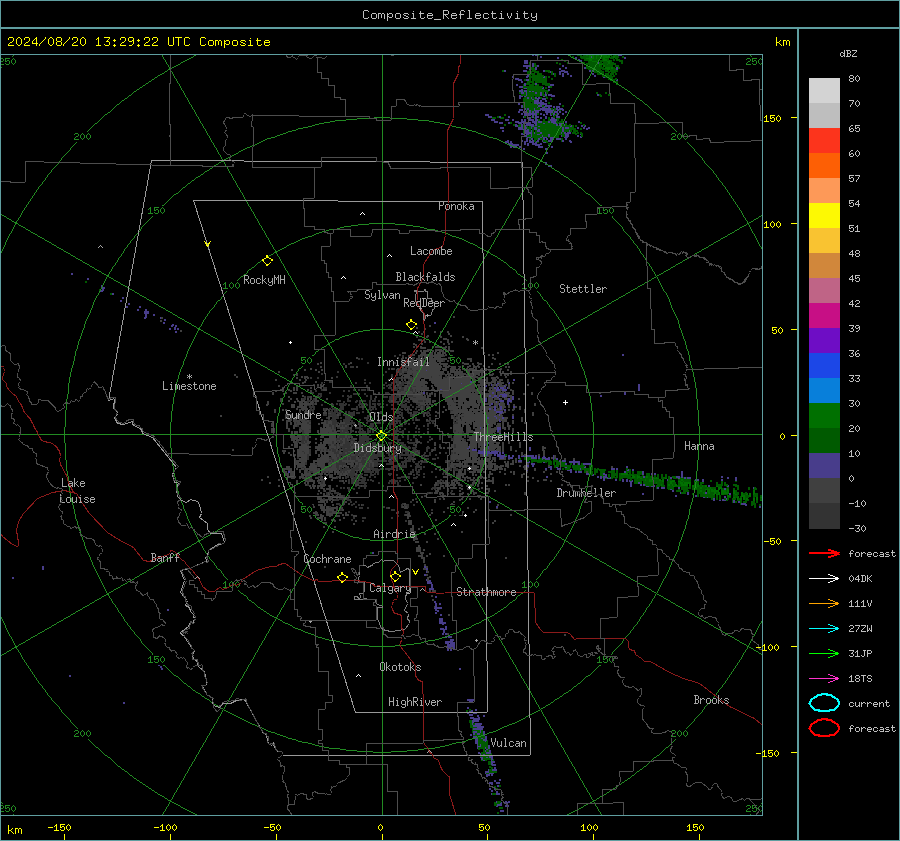Viewport: 900px width, 841px height.
Task: Click the yellow diamond marker beside RockyMH
Action: pos(267,261)
